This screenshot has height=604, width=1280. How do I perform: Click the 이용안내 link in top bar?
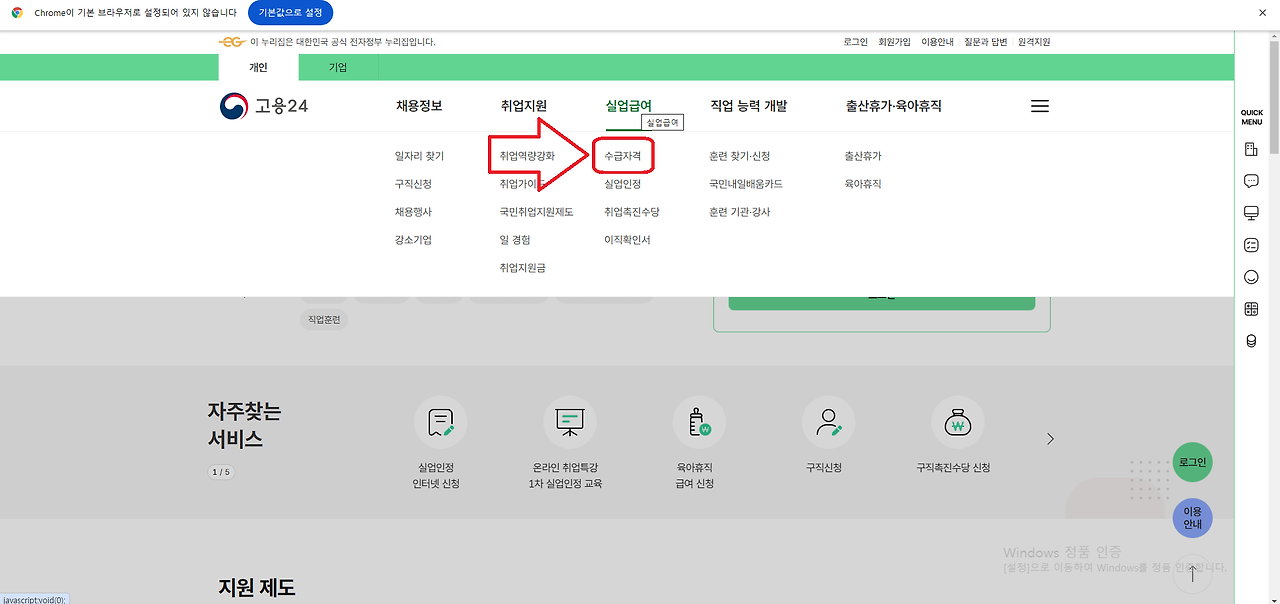coord(937,42)
